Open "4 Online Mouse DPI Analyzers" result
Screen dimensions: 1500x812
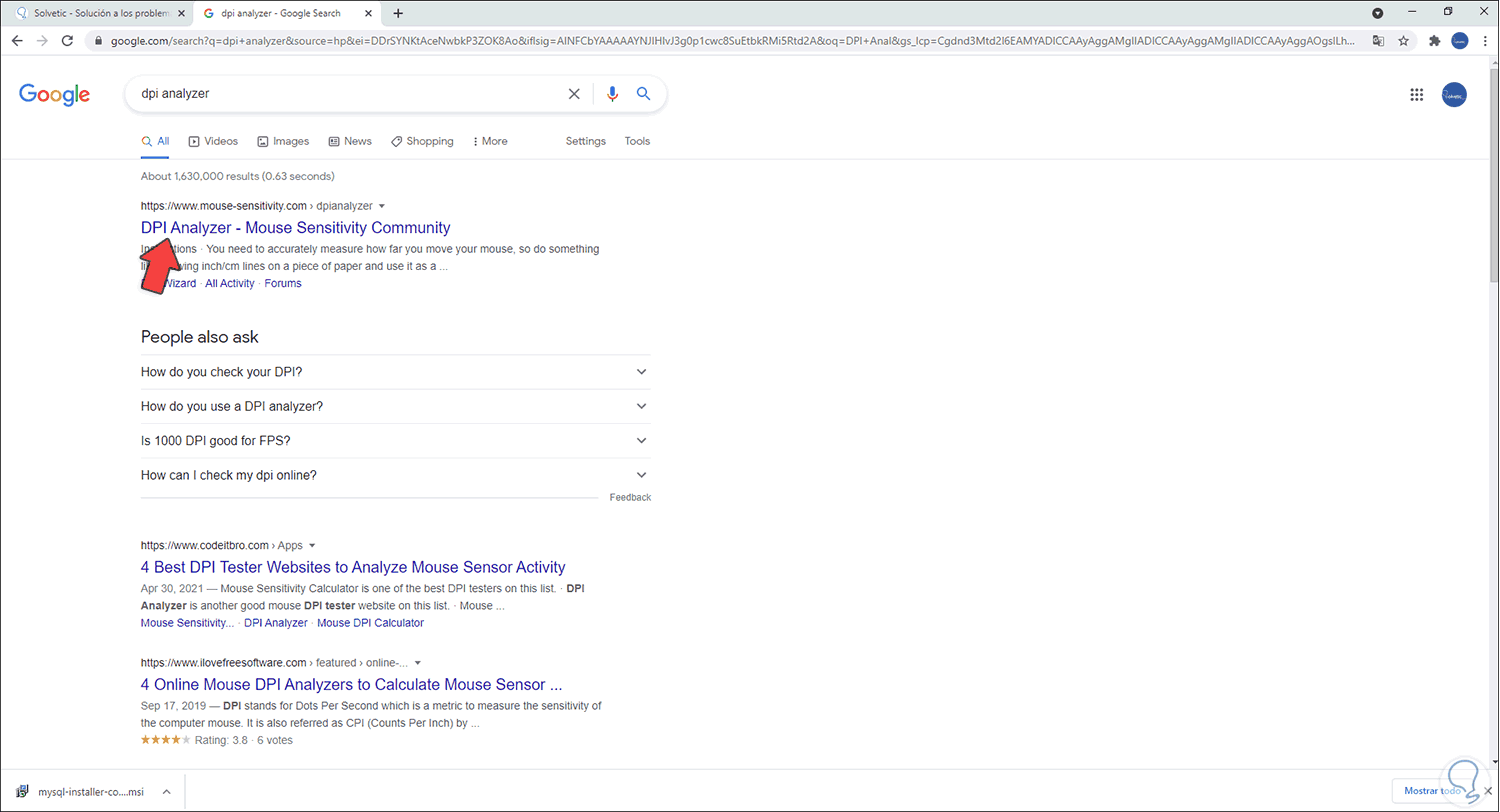351,684
